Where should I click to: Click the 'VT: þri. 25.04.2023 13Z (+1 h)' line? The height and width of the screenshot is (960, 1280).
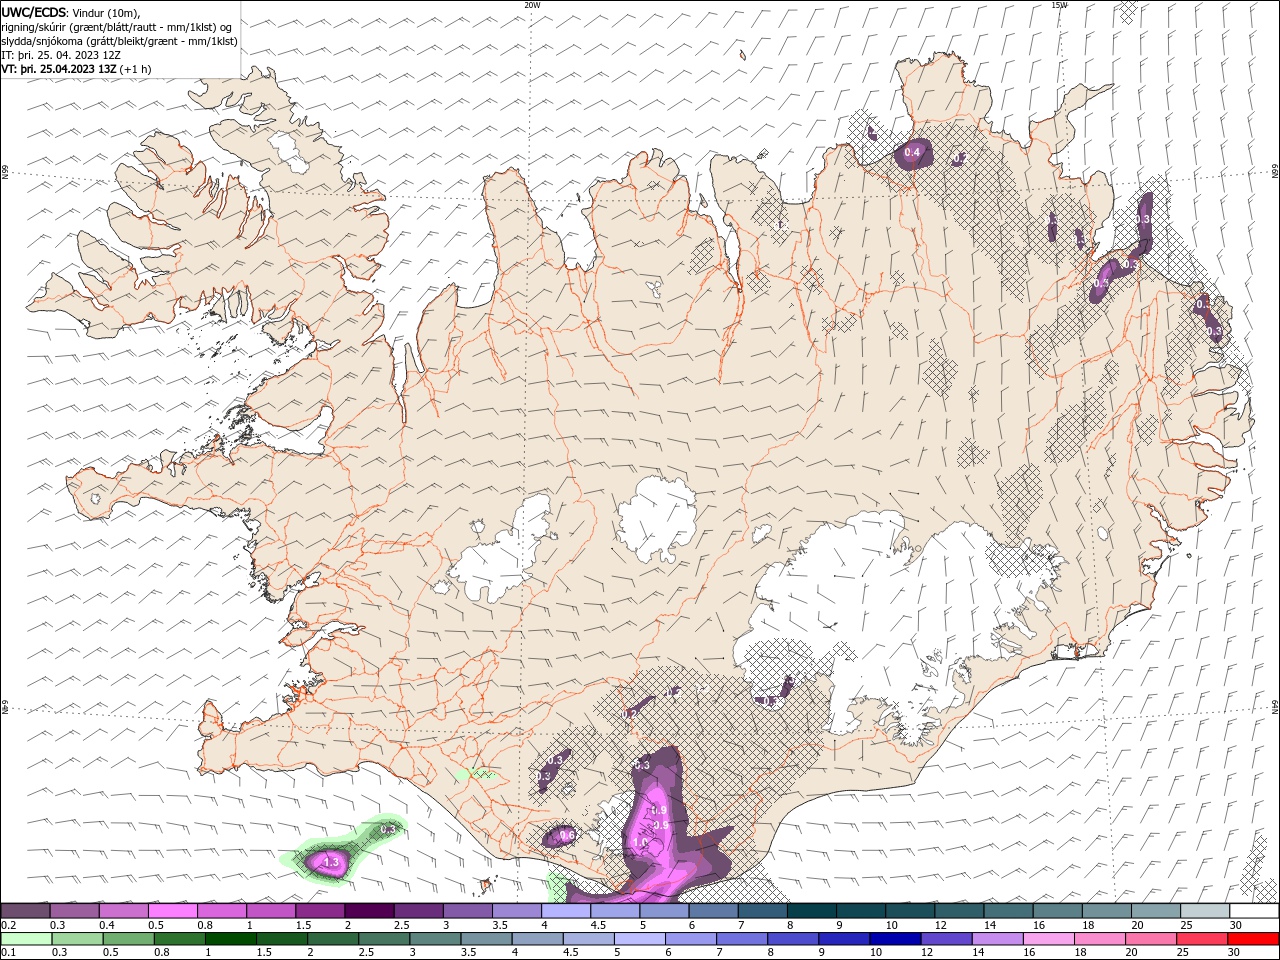(77, 69)
